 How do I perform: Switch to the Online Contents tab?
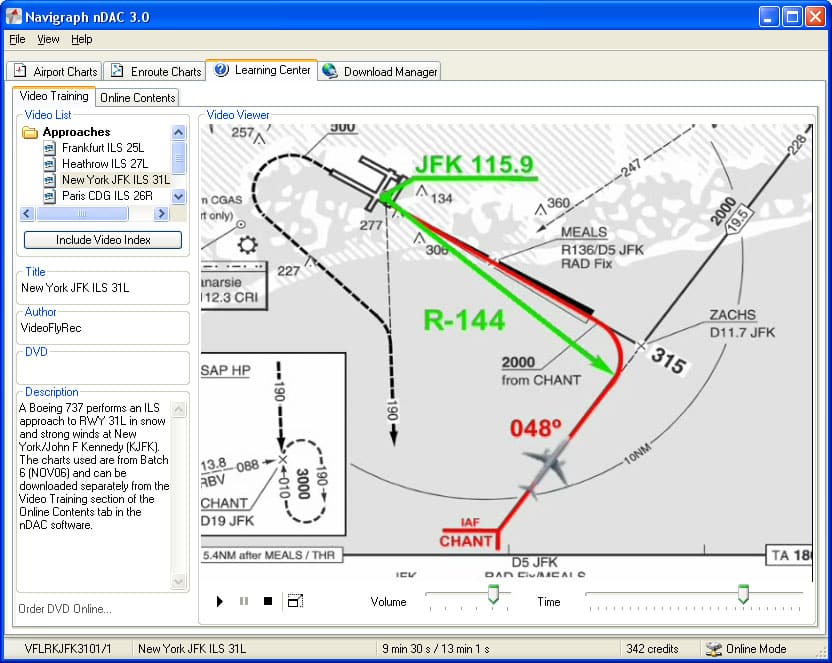click(137, 97)
